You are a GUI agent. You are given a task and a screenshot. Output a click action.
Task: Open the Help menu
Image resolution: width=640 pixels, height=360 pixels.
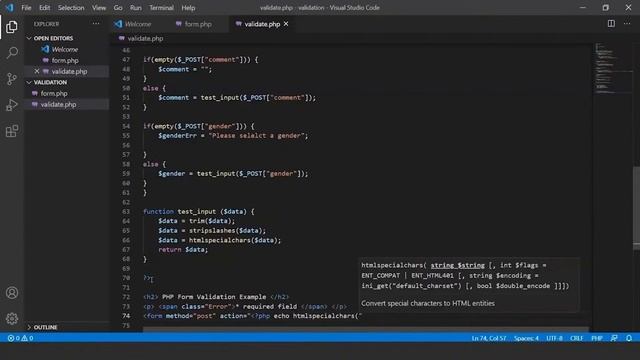click(188, 8)
